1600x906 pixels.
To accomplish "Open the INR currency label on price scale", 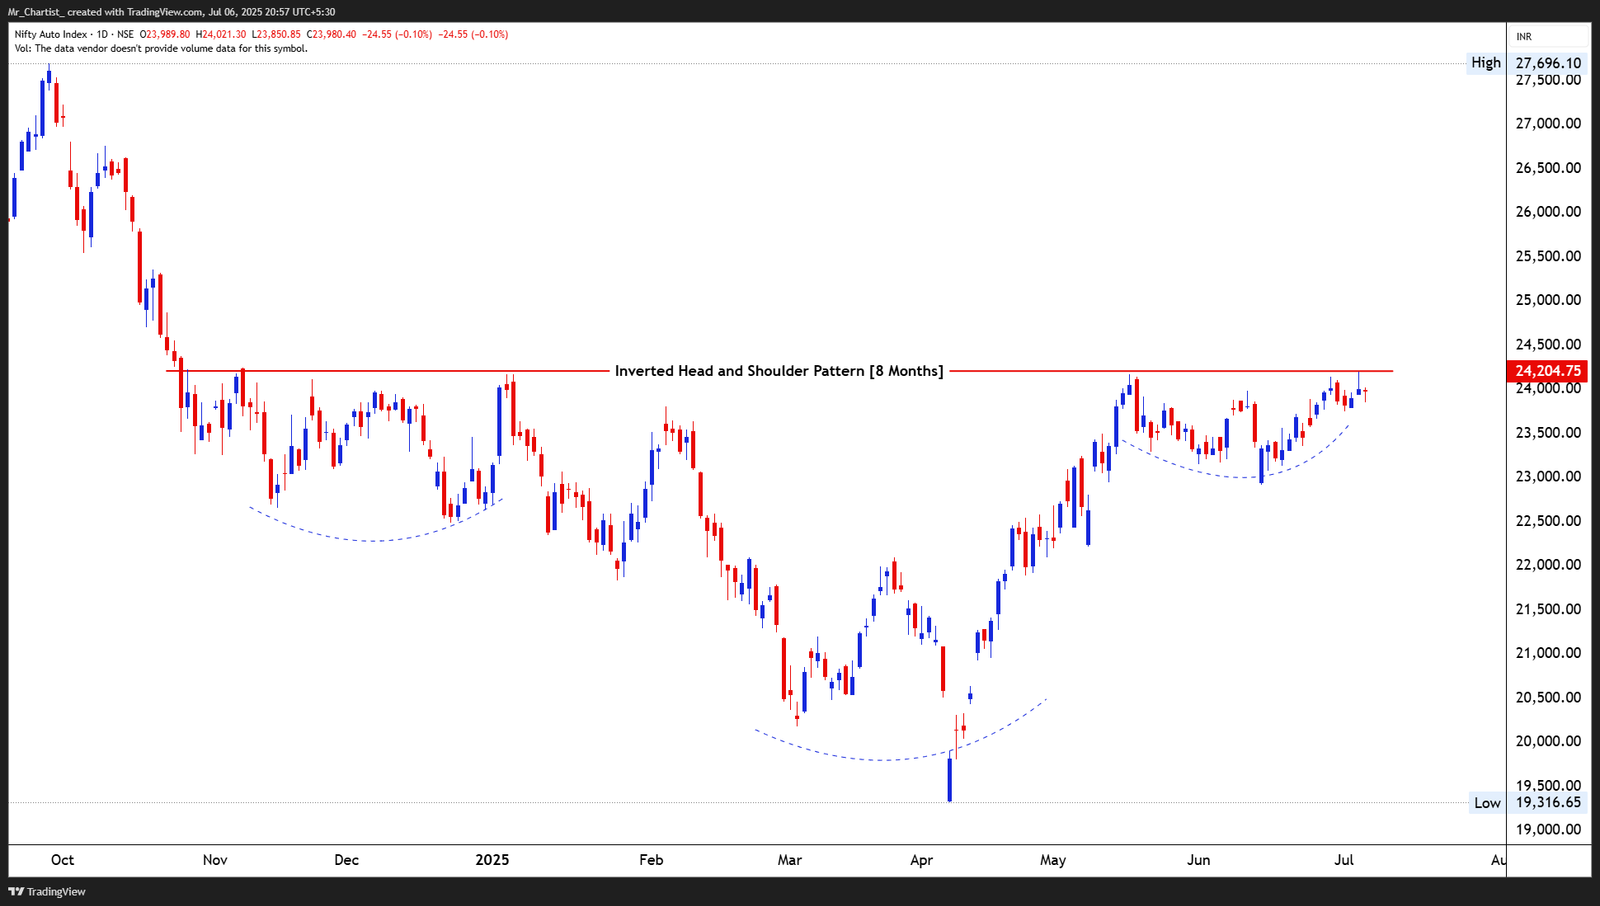I will coord(1523,34).
